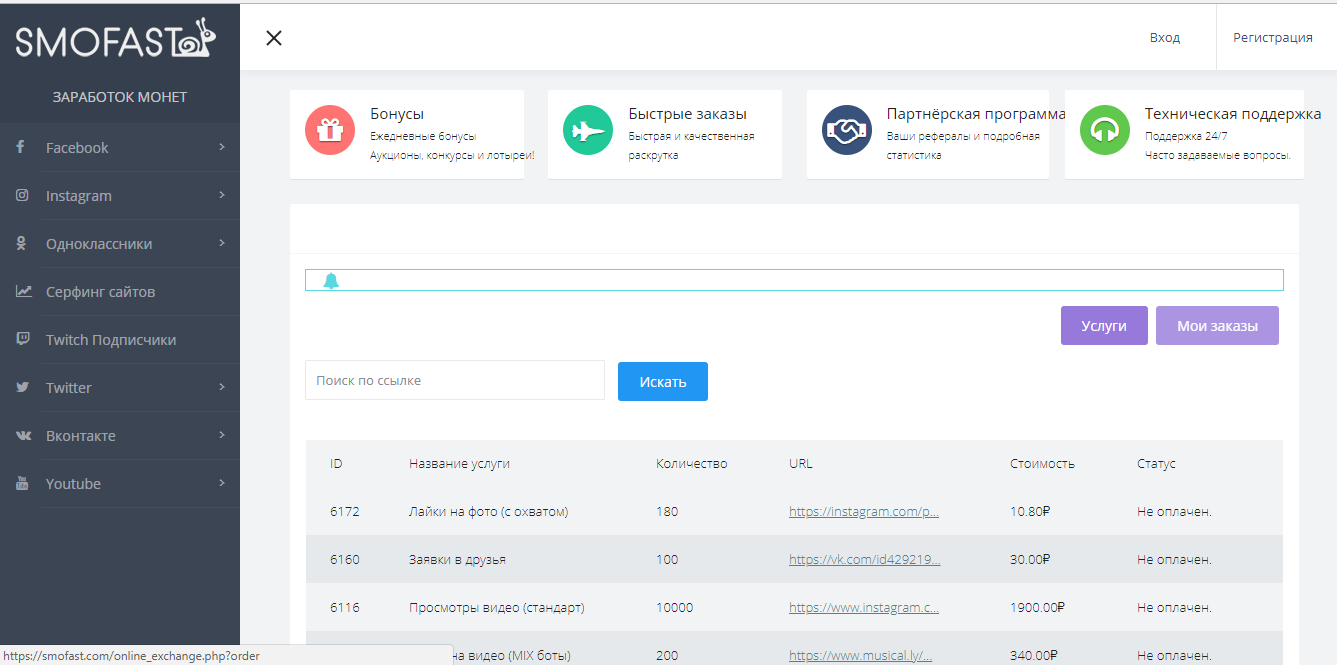Switch to the Мои заказы tab
Screen dimensions: 1337x665
pos(1217,325)
